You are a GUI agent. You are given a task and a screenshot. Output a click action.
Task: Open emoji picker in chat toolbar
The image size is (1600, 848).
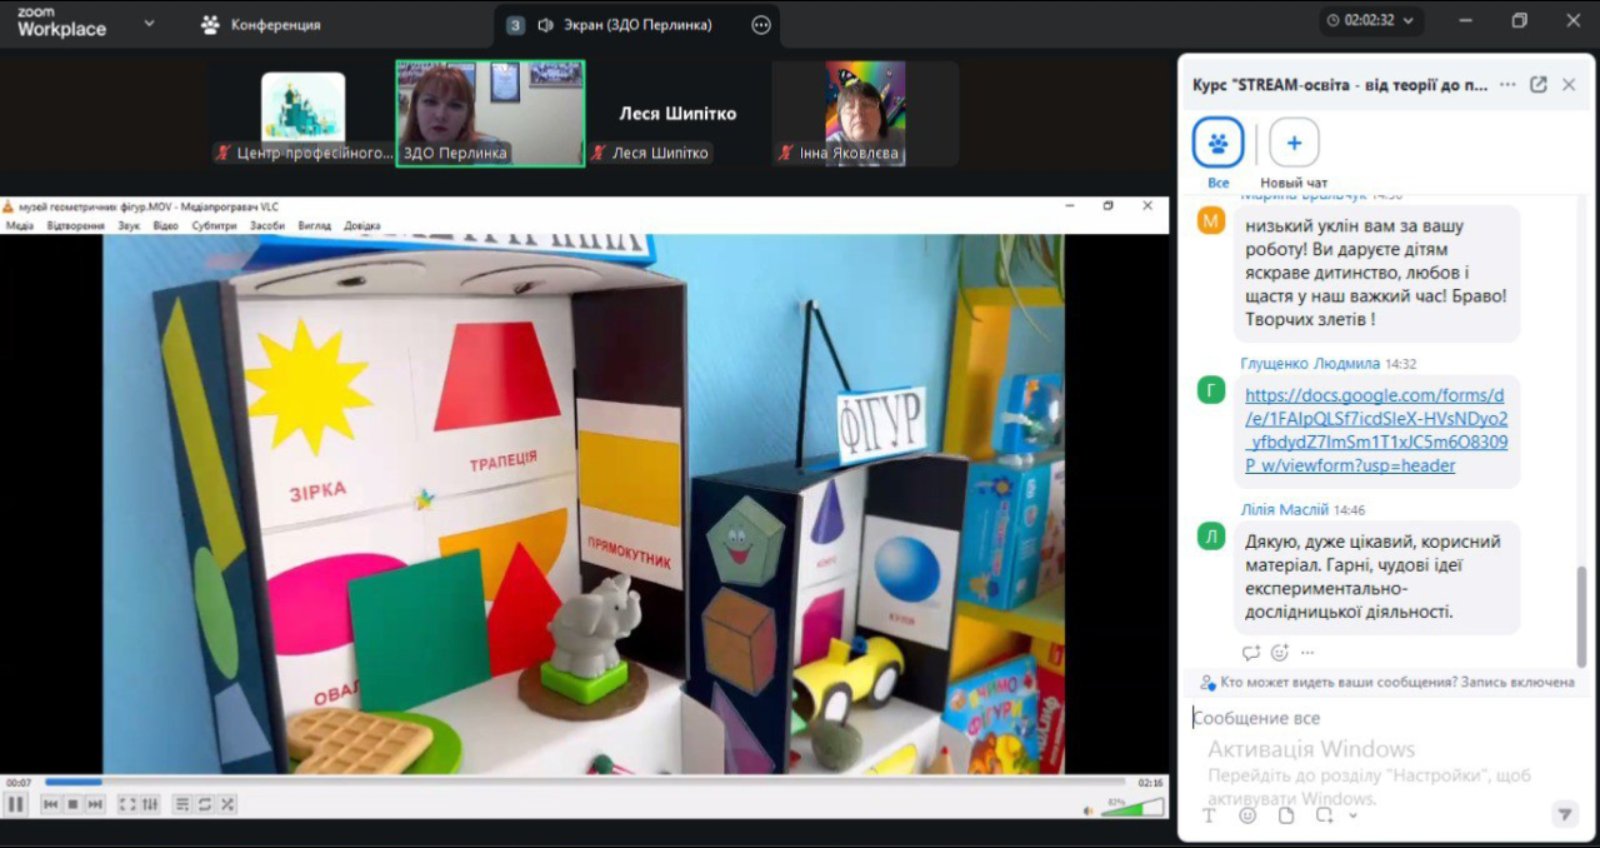tap(1247, 815)
